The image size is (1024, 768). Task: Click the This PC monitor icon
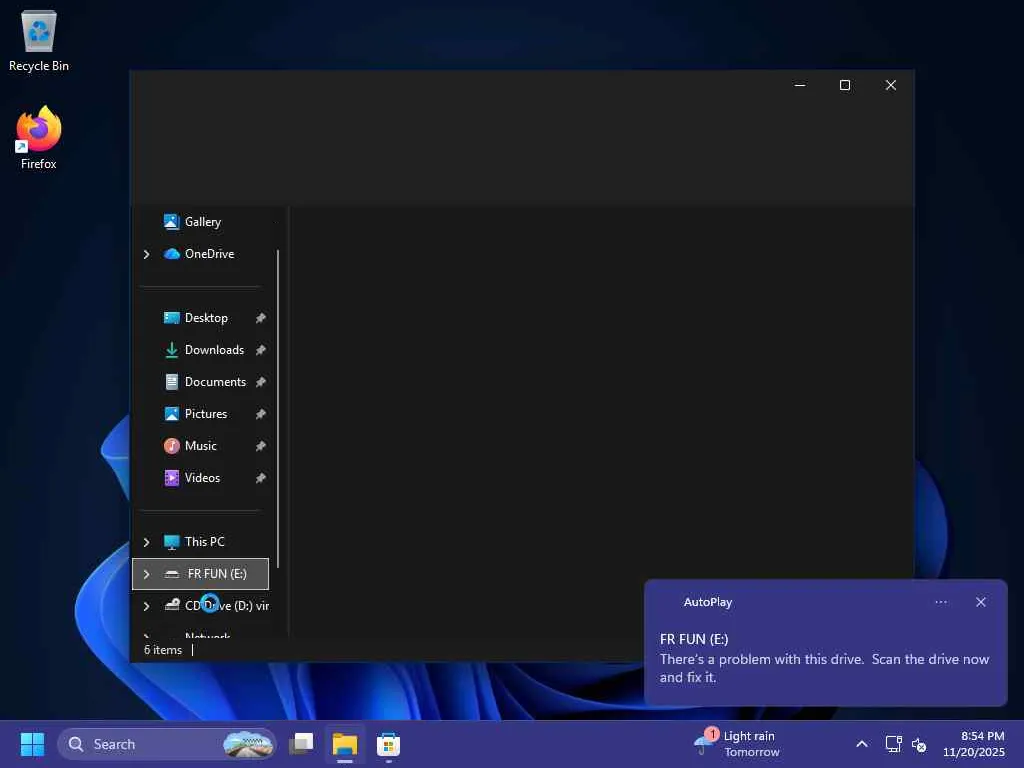pos(171,542)
